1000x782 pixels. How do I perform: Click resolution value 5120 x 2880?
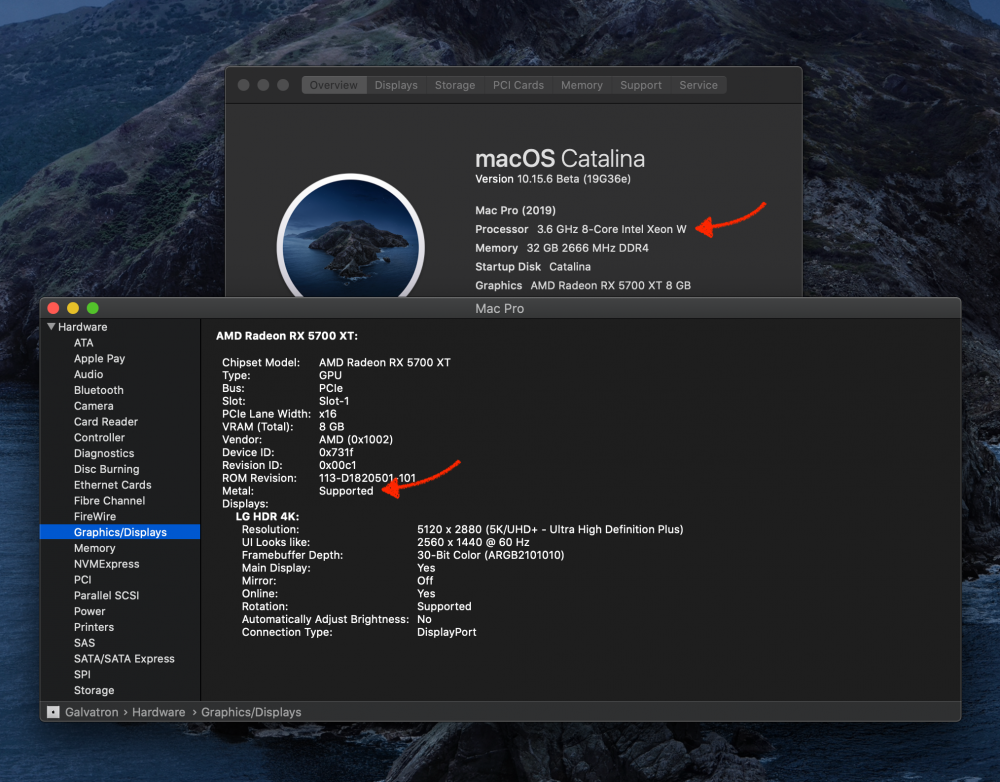550,529
